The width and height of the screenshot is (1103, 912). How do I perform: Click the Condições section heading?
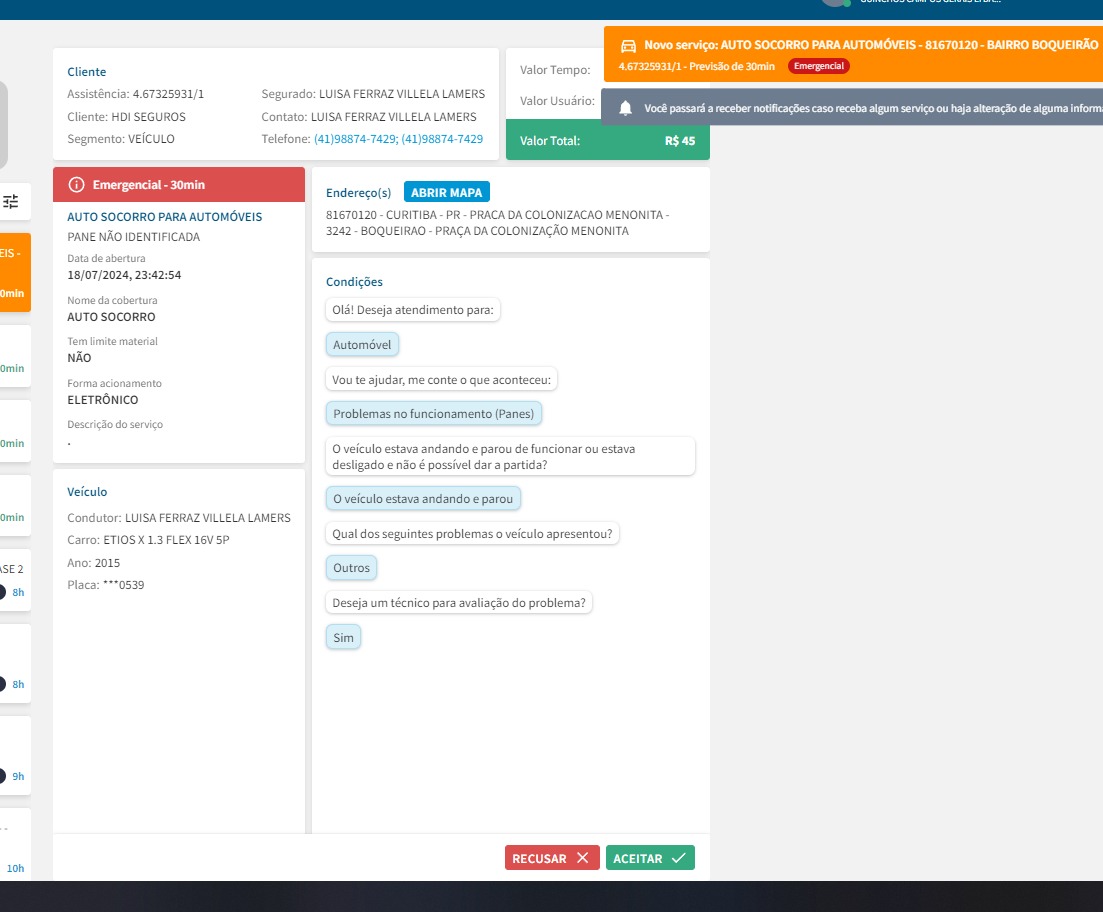(355, 281)
